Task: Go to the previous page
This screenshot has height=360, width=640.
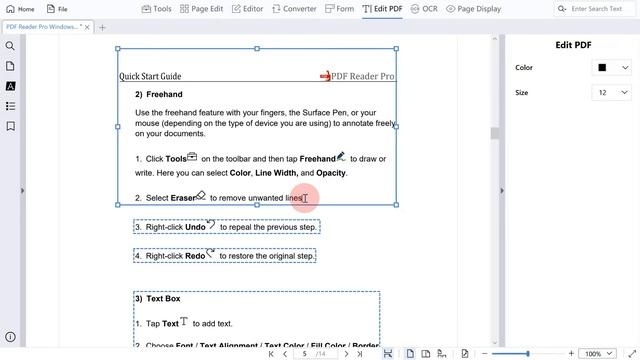Action: (x=285, y=354)
